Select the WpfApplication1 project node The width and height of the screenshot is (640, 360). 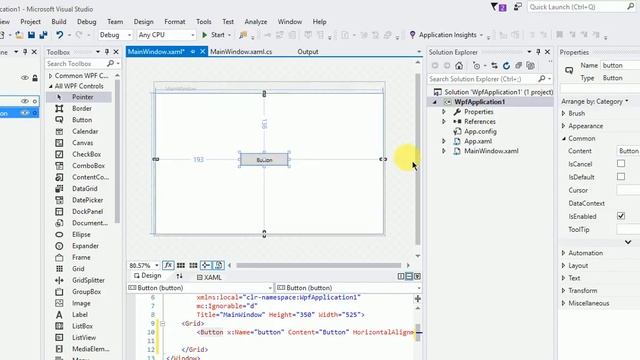(x=480, y=102)
